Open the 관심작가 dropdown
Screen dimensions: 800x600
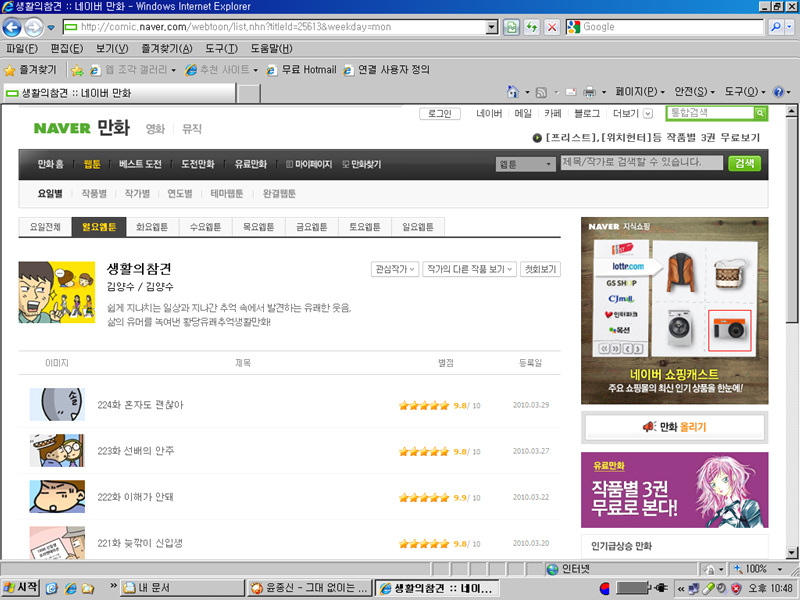(395, 269)
